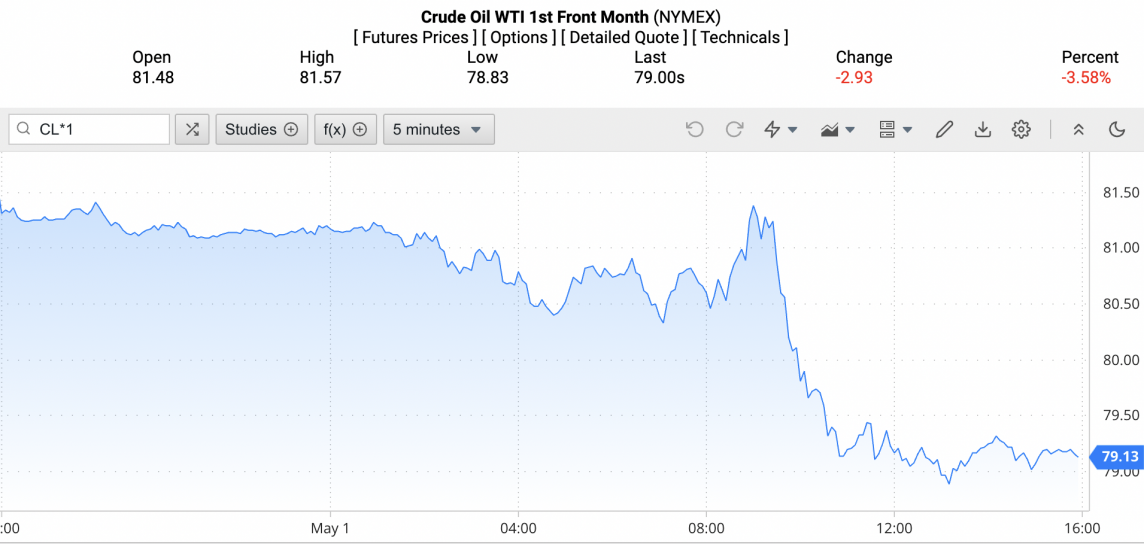Expand the 5 minutes interval dropdown
Viewport: 1144px width, 544px height.
[438, 129]
